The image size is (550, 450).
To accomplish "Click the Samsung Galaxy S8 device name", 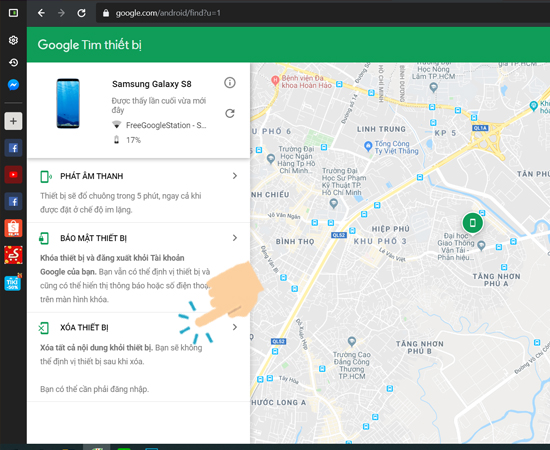I will tap(152, 84).
